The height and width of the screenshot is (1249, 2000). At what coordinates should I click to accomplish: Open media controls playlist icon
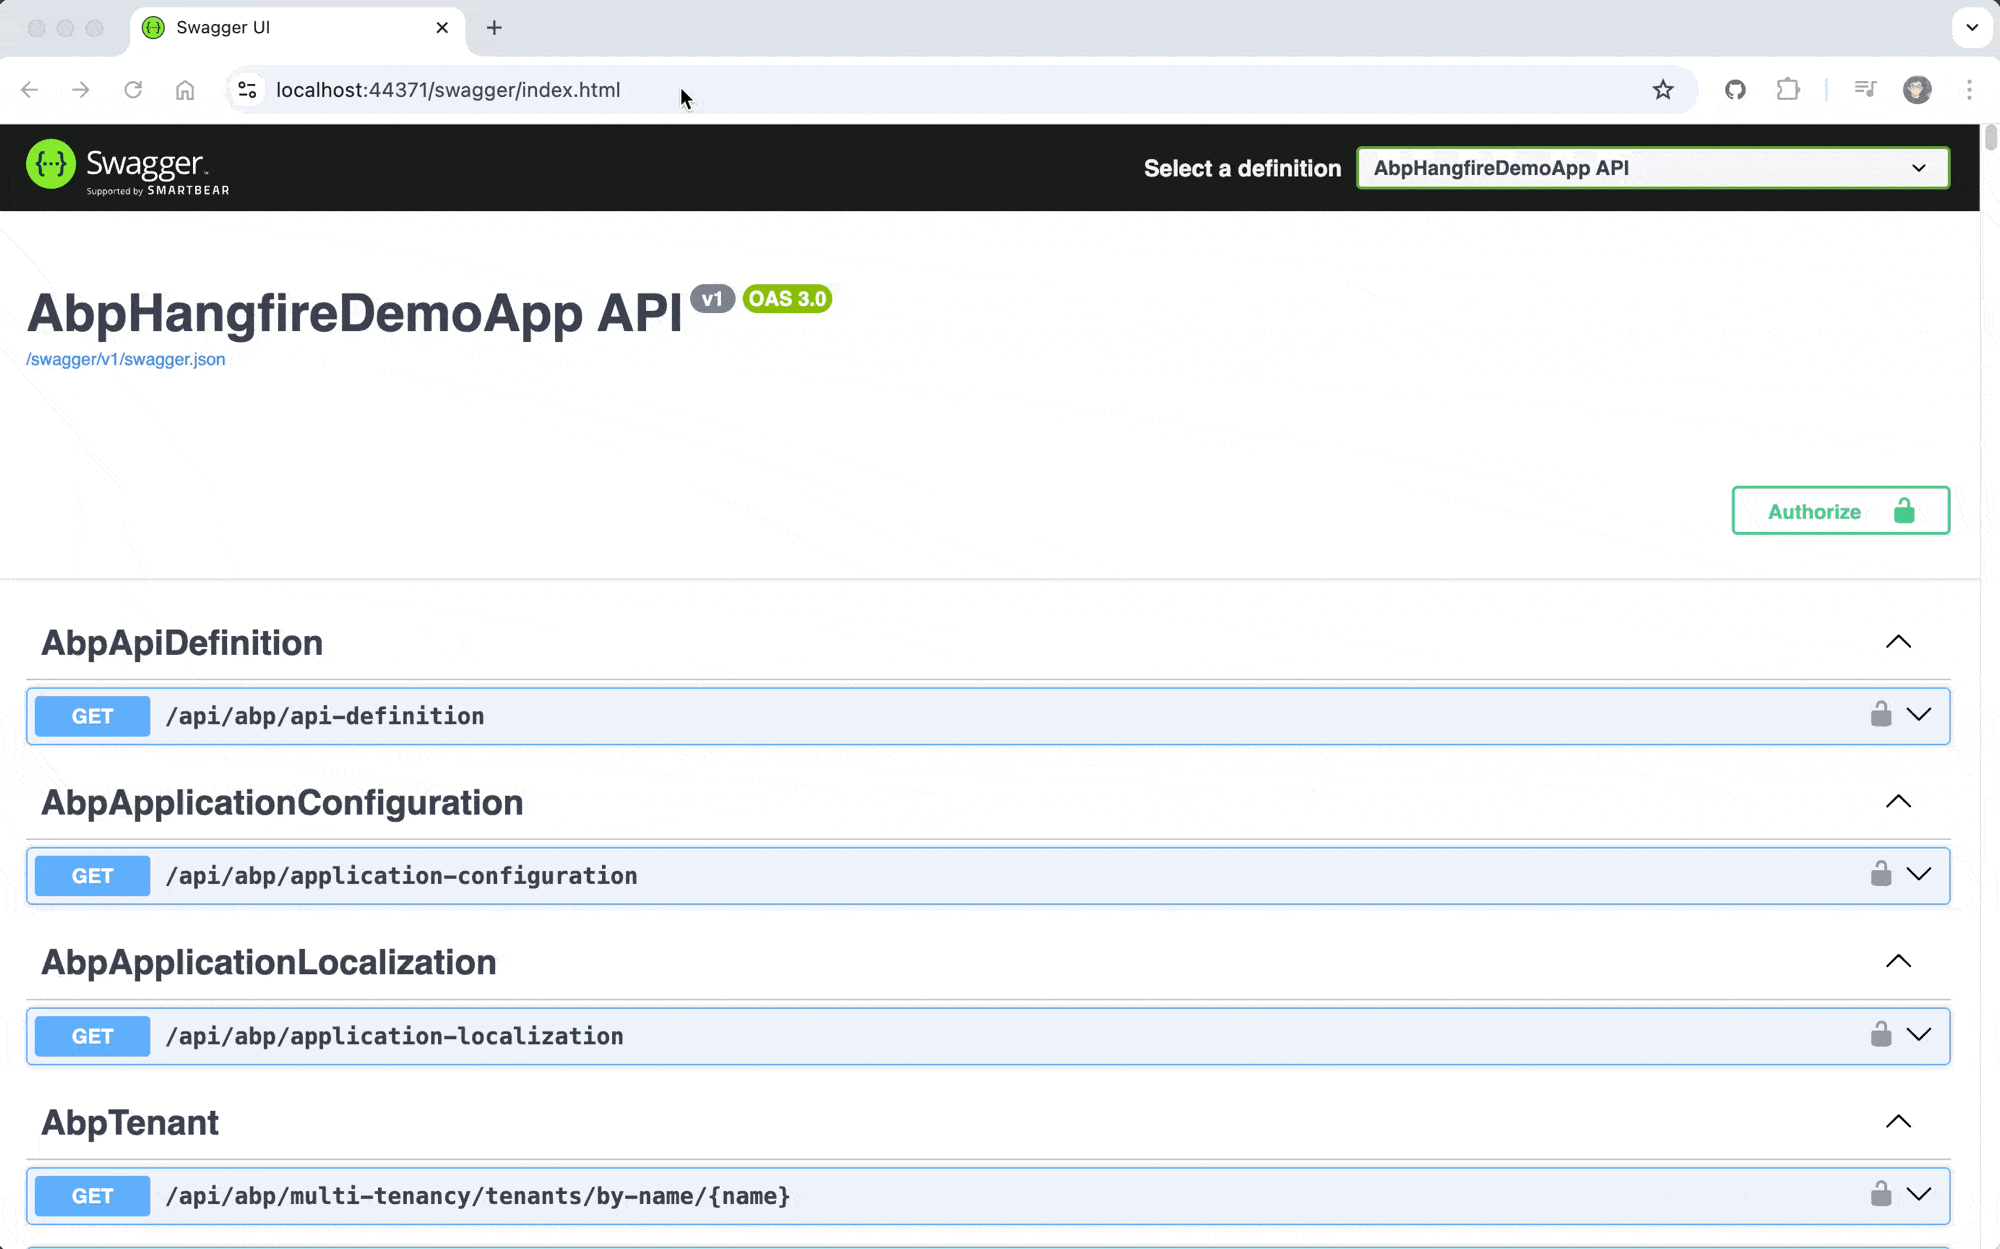point(1865,90)
